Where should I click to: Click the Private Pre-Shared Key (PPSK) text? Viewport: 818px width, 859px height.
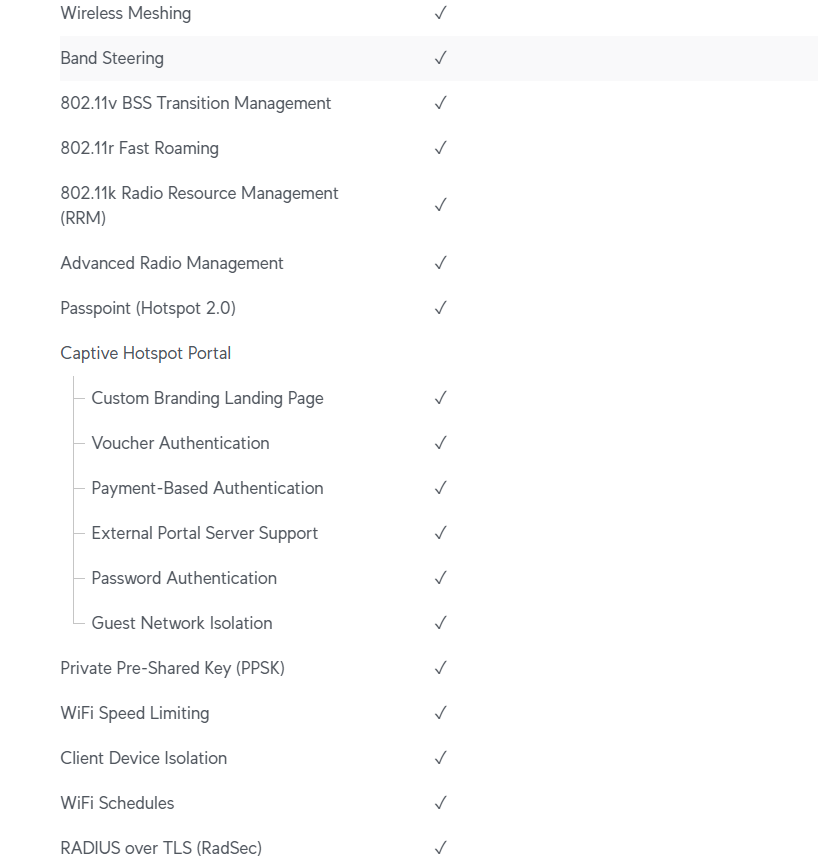click(172, 668)
